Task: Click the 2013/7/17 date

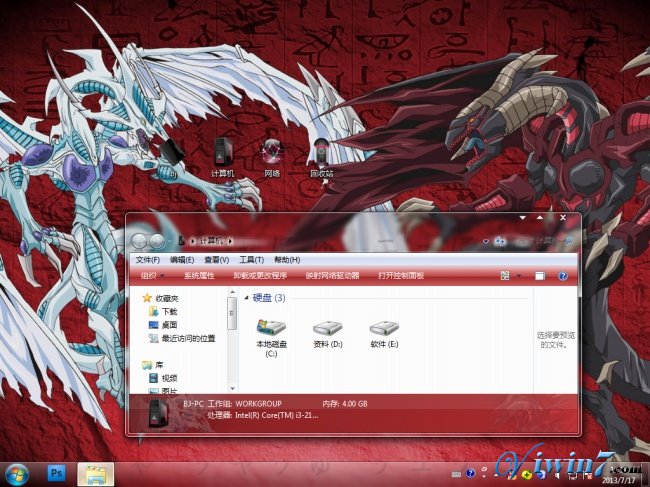Action: (x=618, y=480)
